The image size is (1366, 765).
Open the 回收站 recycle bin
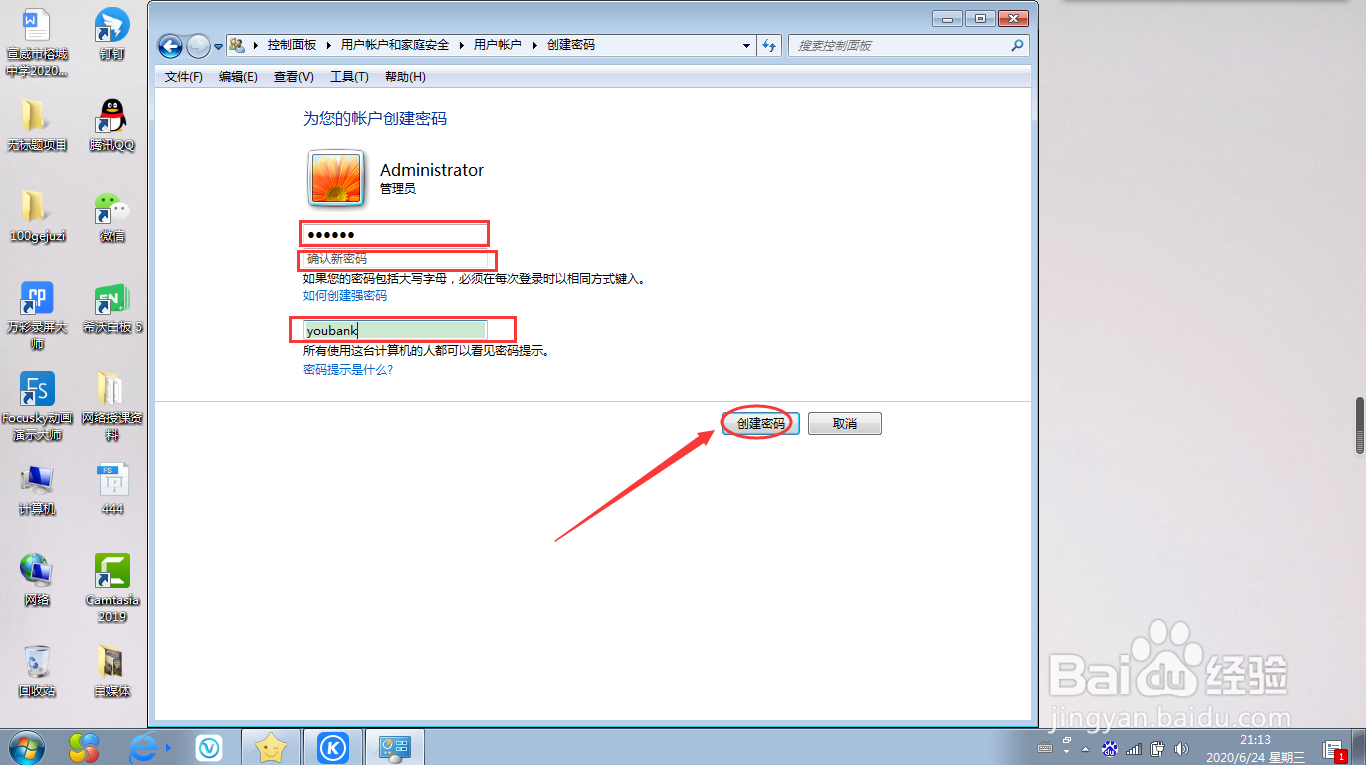click(37, 671)
